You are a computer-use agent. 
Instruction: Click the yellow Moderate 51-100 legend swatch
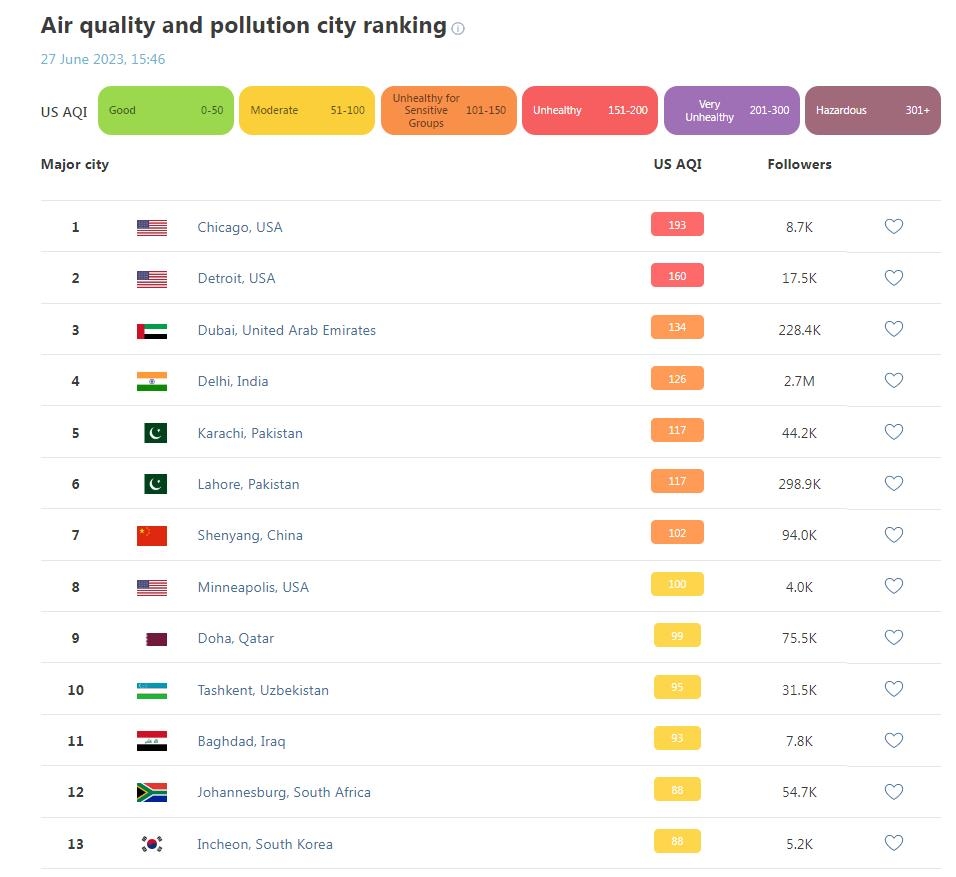point(307,110)
